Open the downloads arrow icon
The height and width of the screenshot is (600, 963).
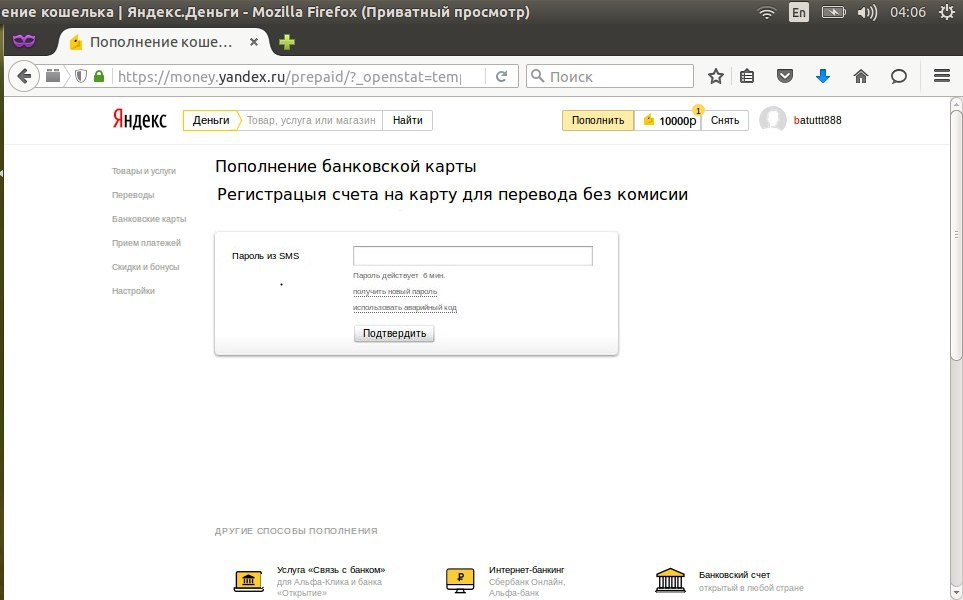tap(823, 76)
